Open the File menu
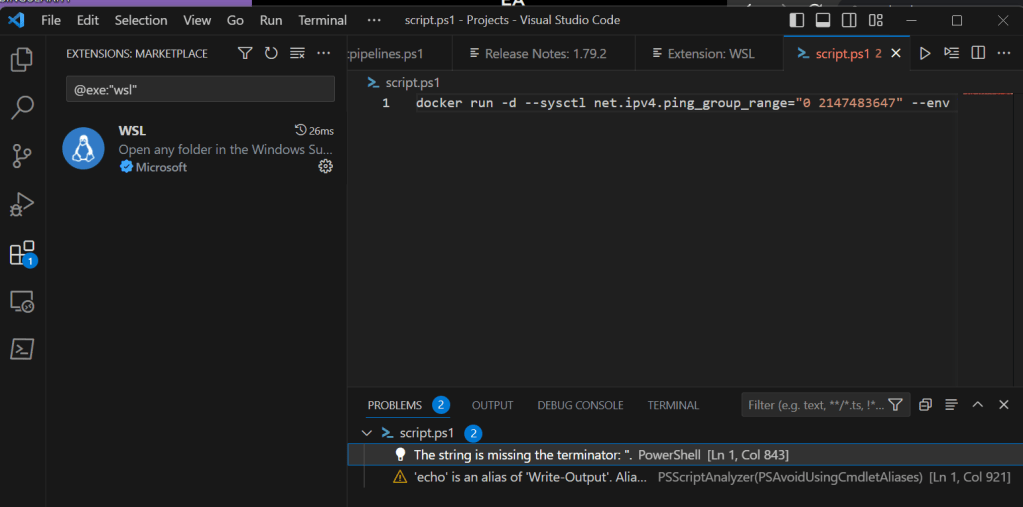The height and width of the screenshot is (507, 1023). 51,20
